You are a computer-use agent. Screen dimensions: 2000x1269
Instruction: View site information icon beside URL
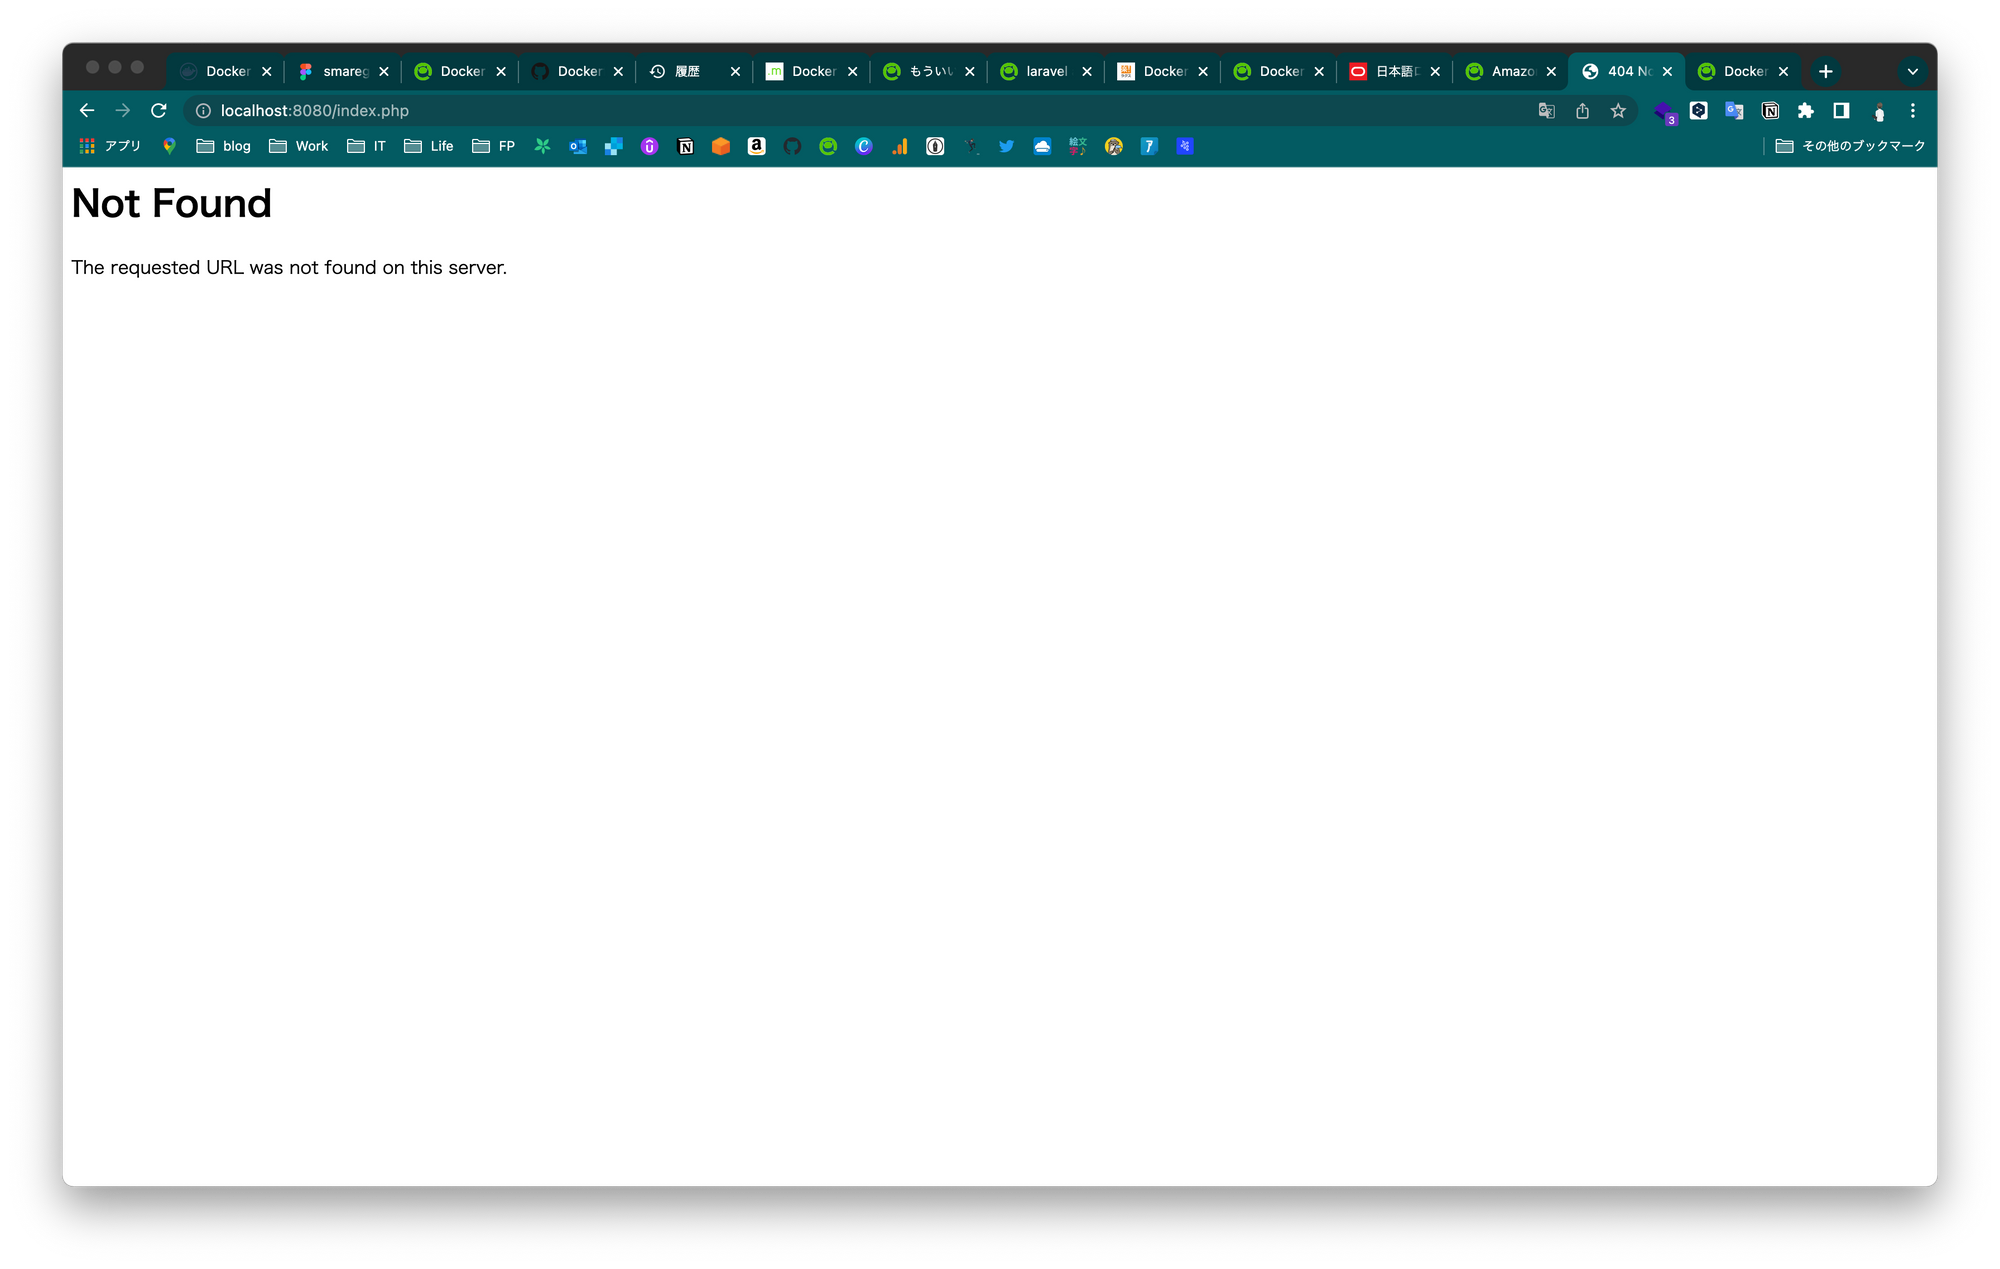point(203,111)
